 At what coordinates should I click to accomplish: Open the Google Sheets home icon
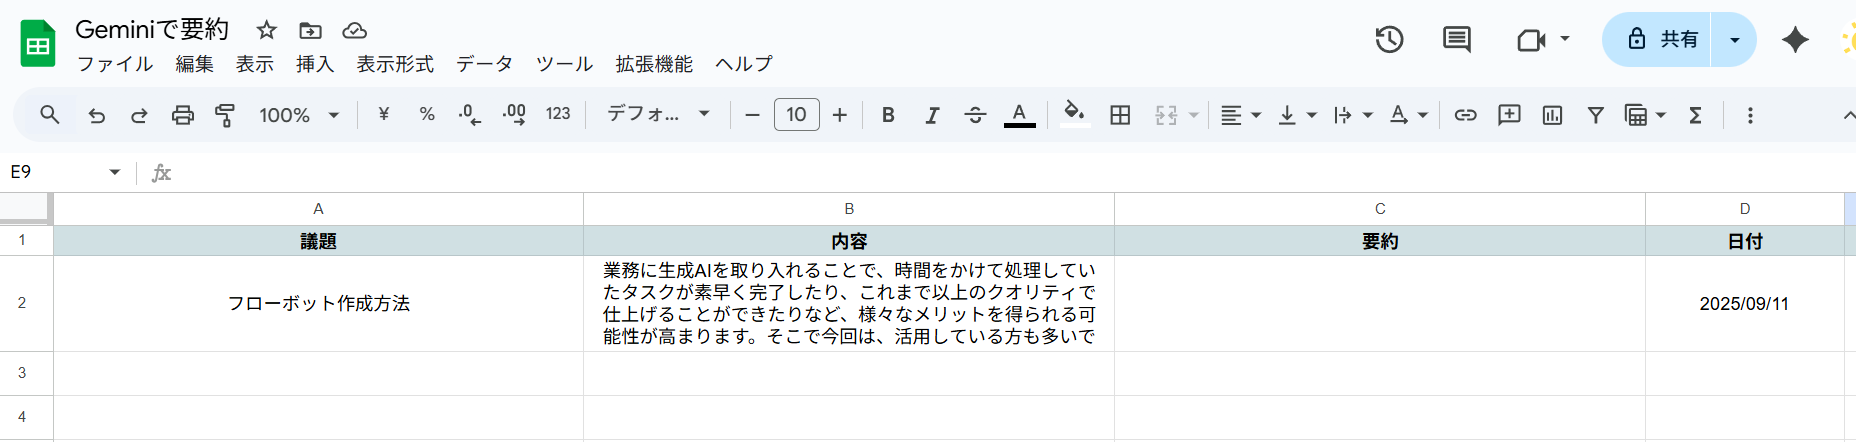pyautogui.click(x=38, y=44)
